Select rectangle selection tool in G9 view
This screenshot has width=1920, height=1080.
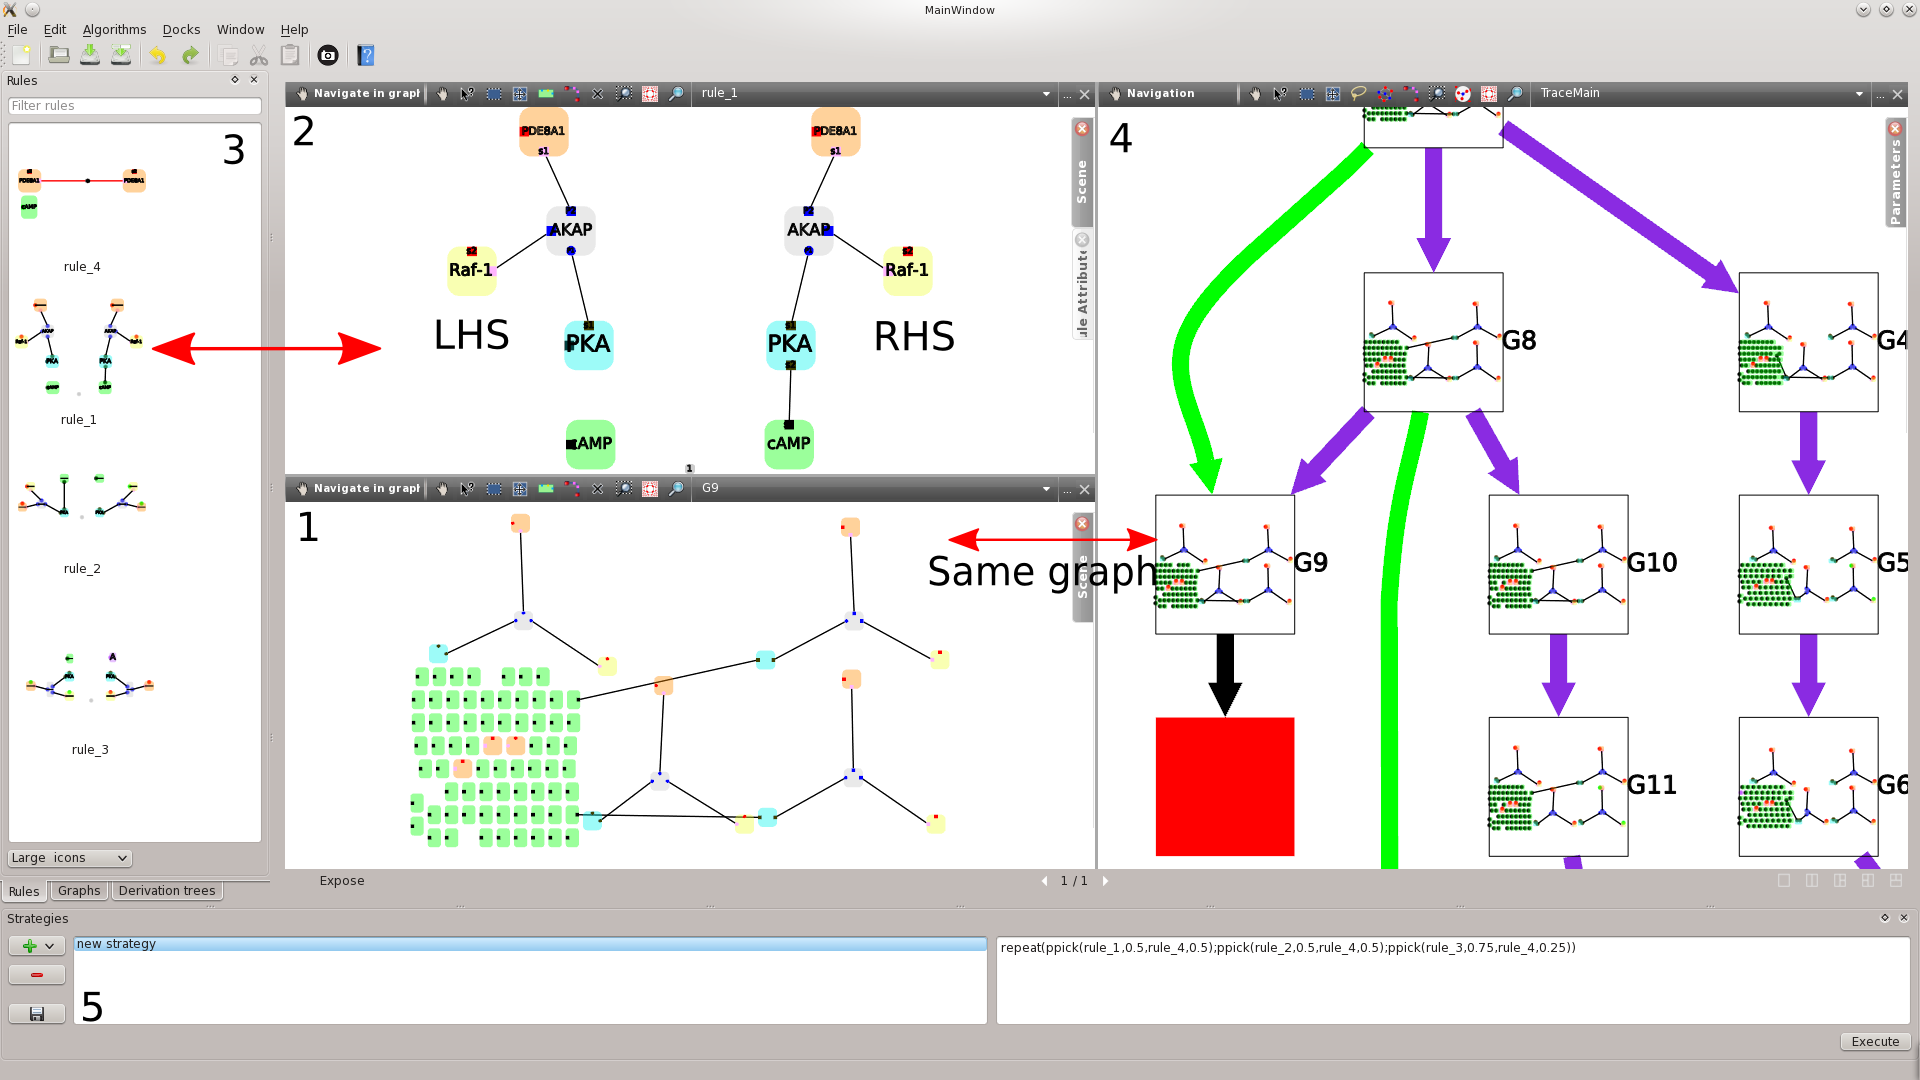pos(494,489)
